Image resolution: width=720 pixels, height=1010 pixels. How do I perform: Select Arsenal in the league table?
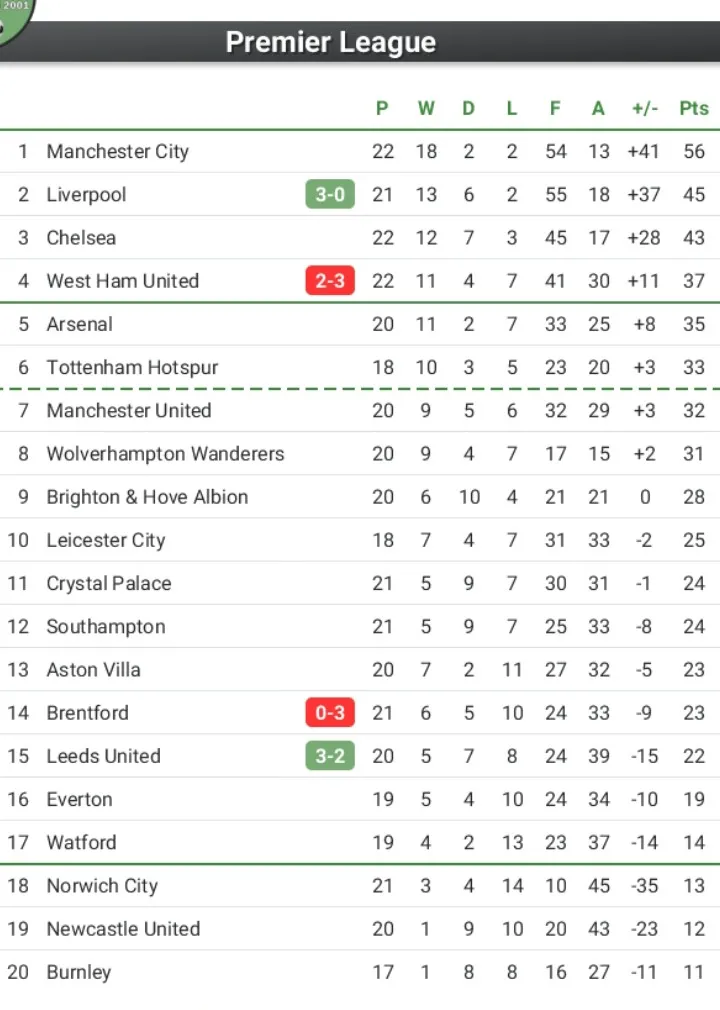click(x=360, y=323)
